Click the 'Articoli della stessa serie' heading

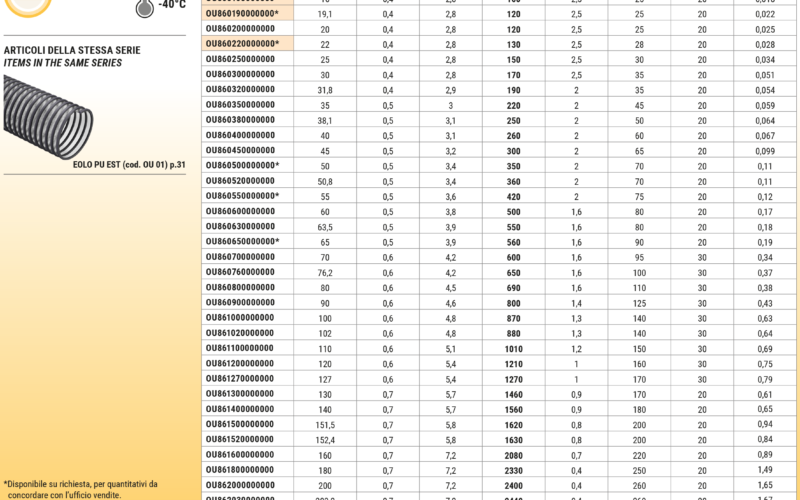(72, 50)
